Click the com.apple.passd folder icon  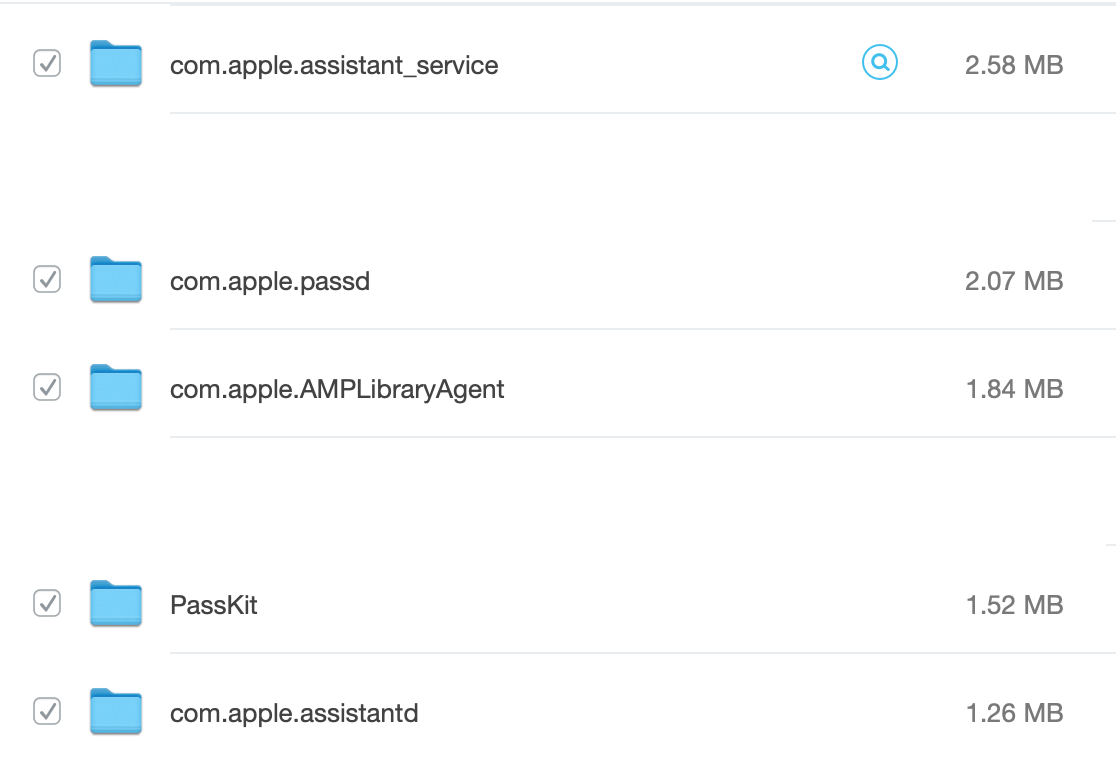115,280
